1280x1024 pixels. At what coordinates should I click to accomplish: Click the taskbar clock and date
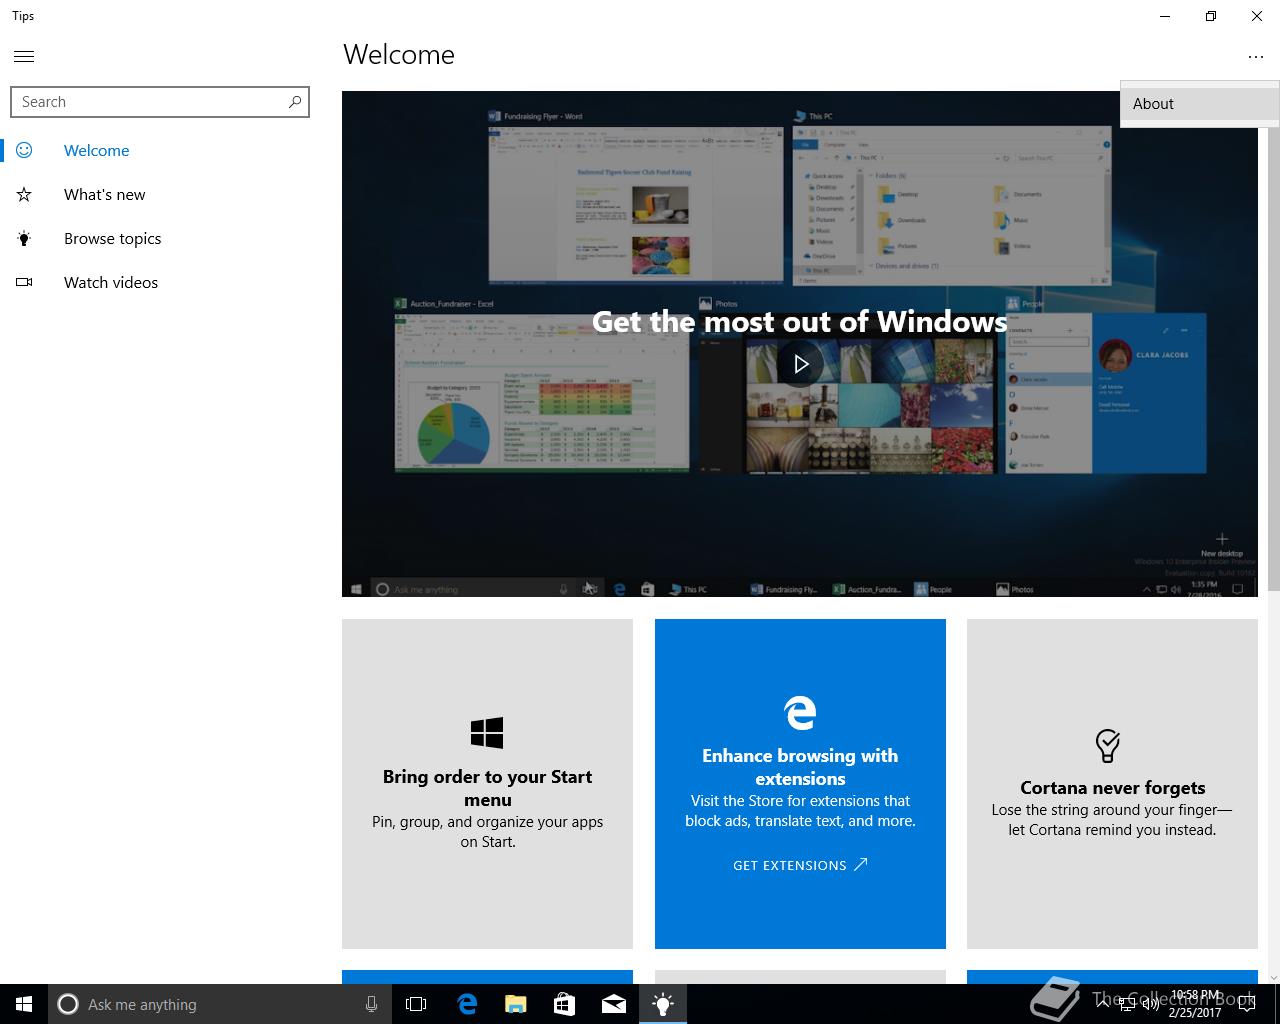click(1195, 1004)
